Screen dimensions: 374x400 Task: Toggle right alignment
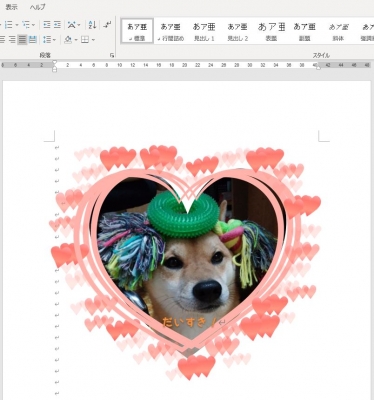(12, 40)
